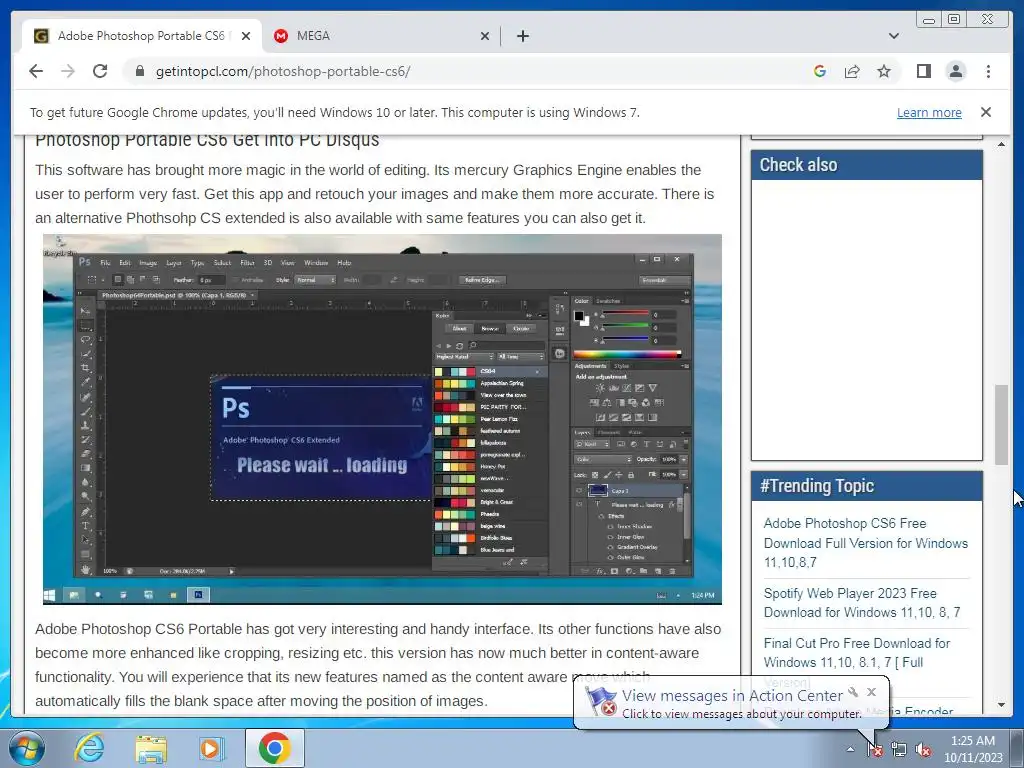Click the page scrollbar down arrow
The image size is (1024, 768).
point(1001,705)
